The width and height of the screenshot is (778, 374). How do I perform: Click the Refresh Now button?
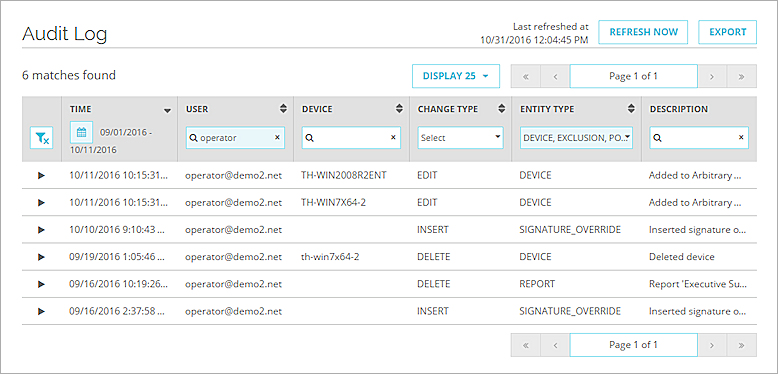pos(643,32)
